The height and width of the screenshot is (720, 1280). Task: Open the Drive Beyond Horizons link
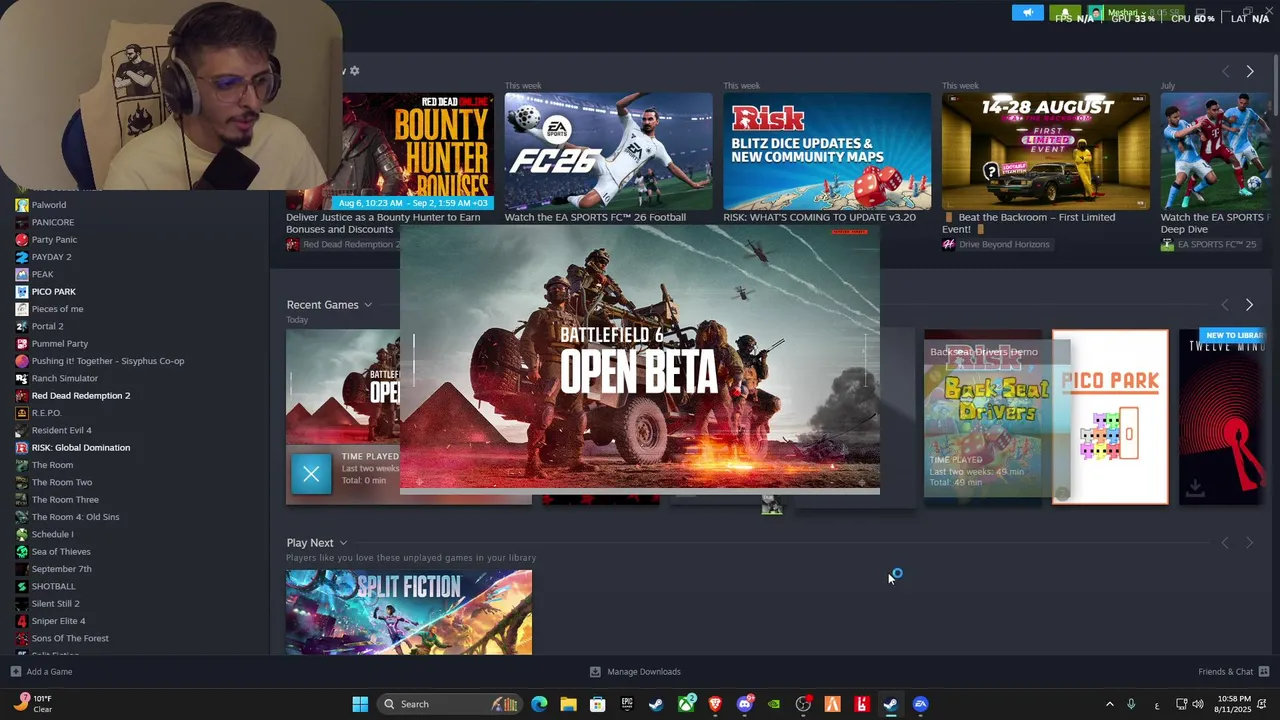995,244
